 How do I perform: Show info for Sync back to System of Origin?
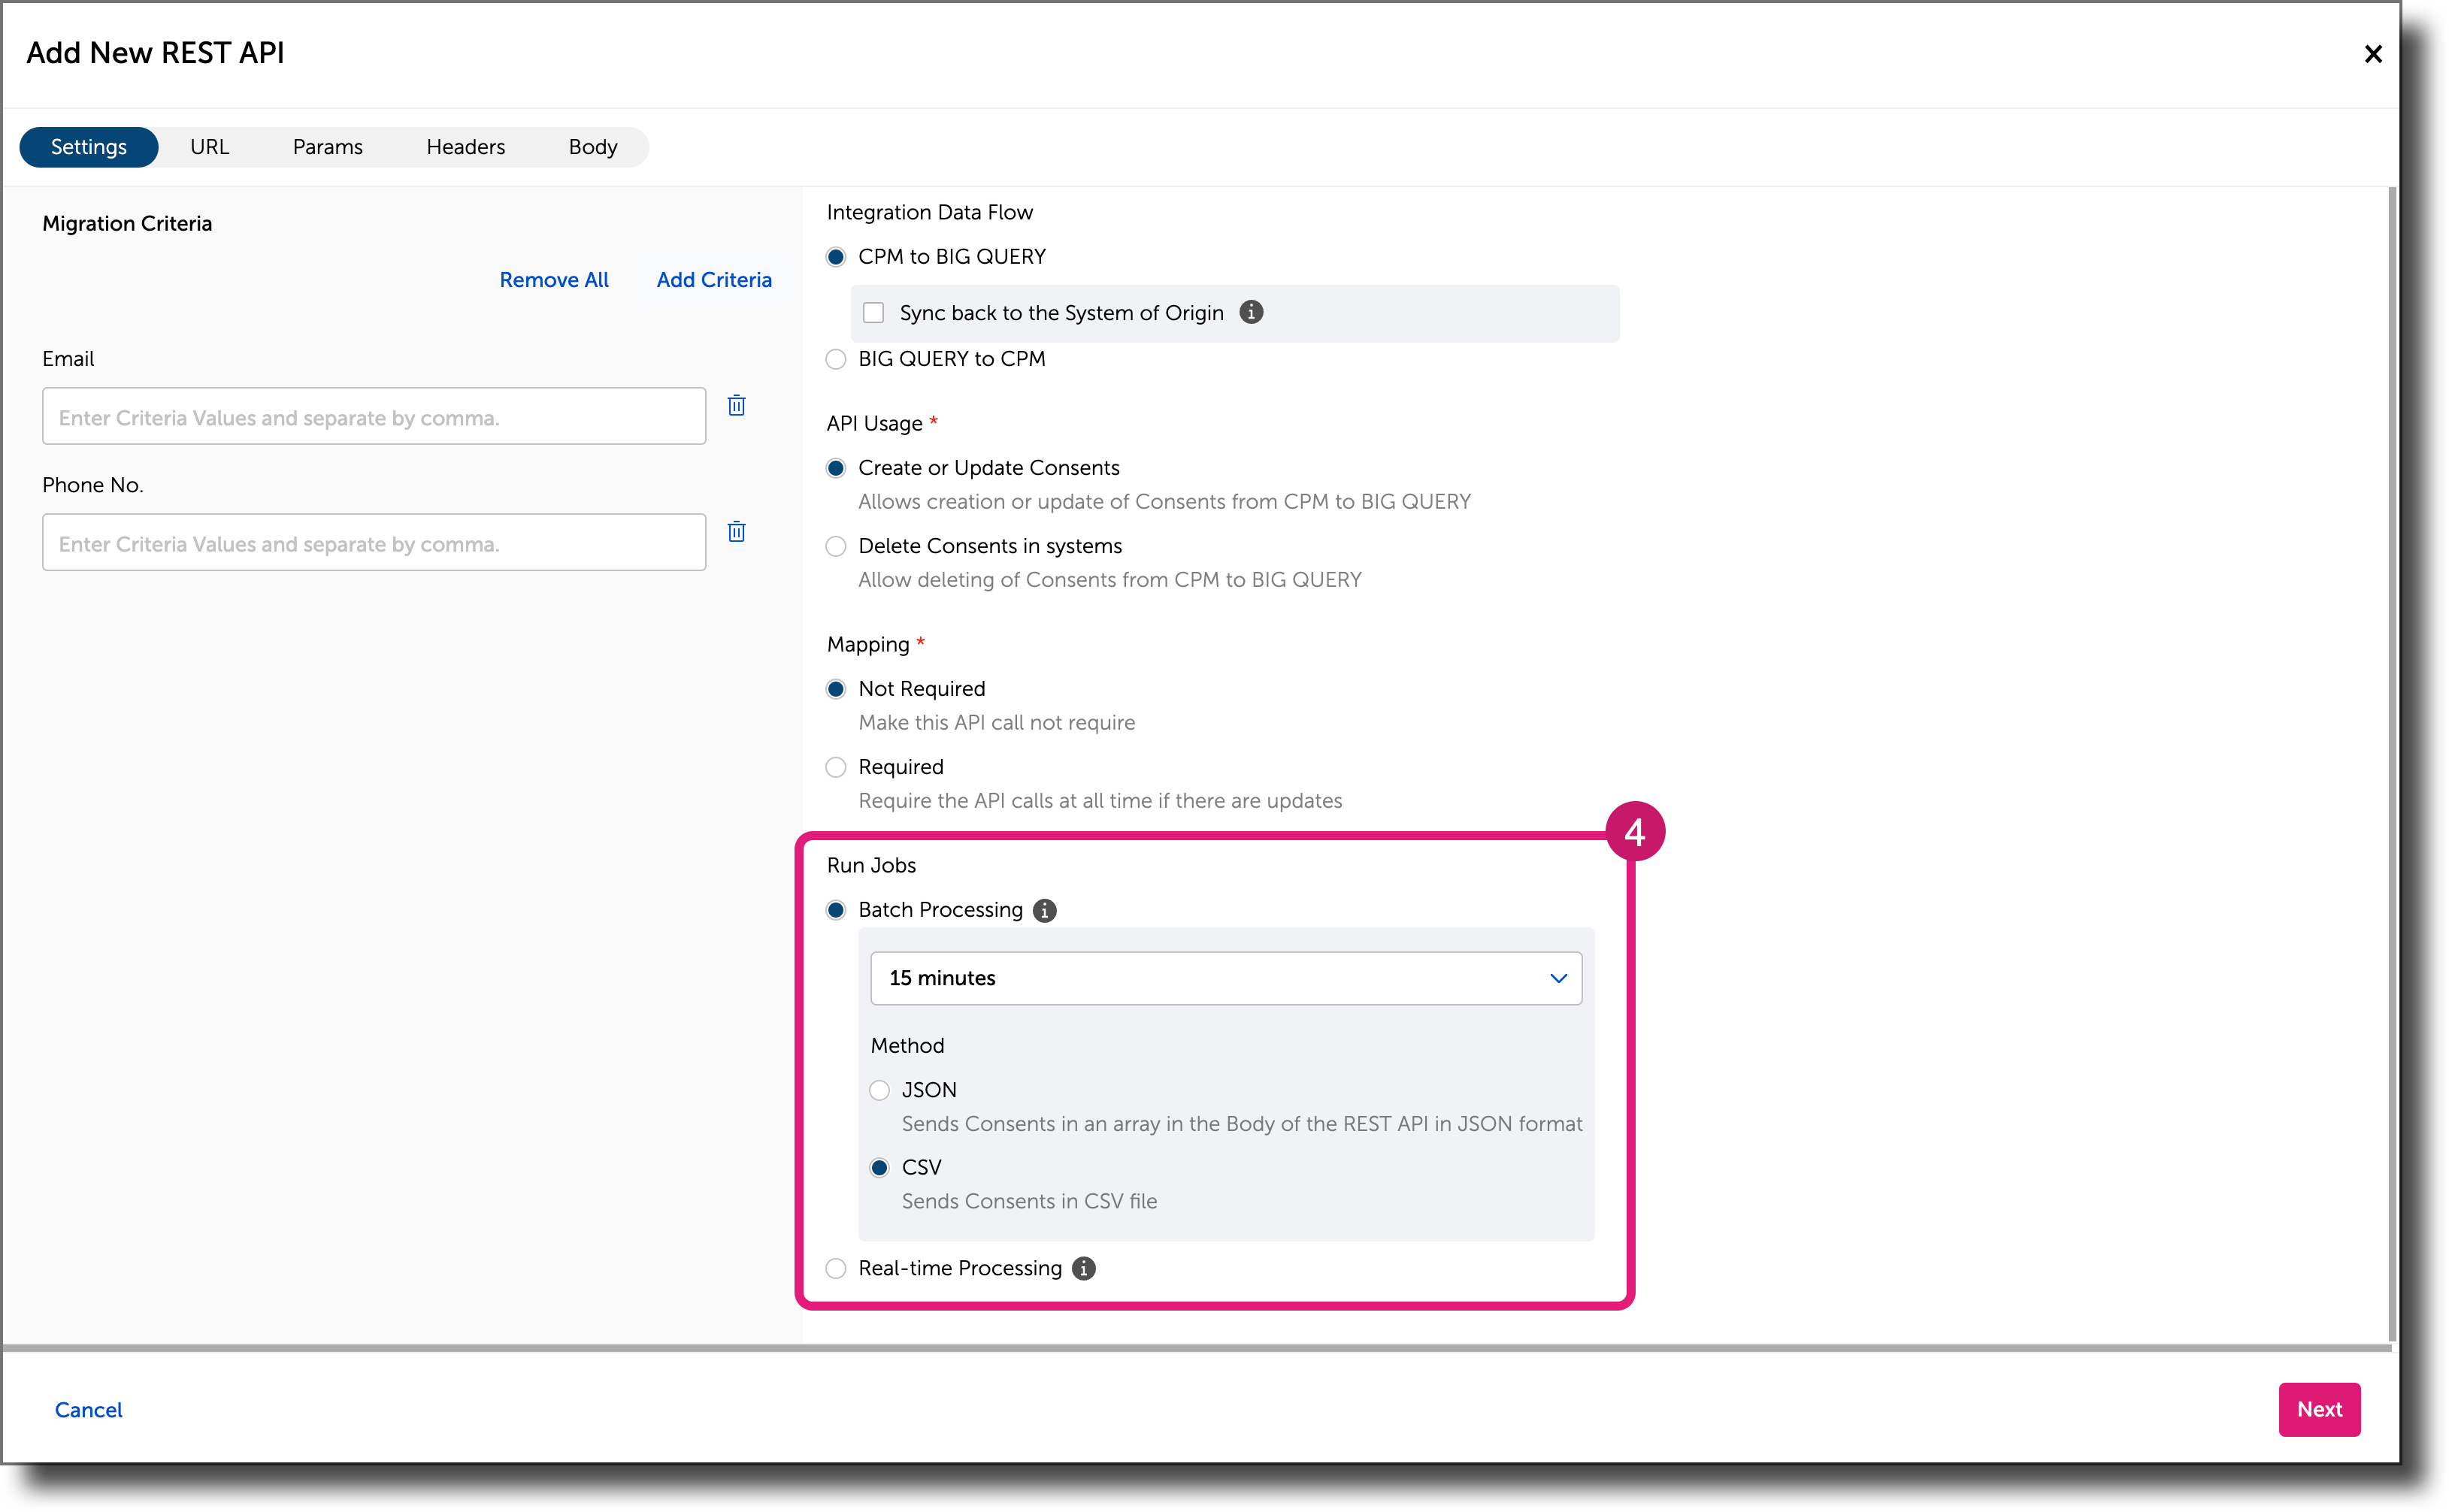point(1251,312)
